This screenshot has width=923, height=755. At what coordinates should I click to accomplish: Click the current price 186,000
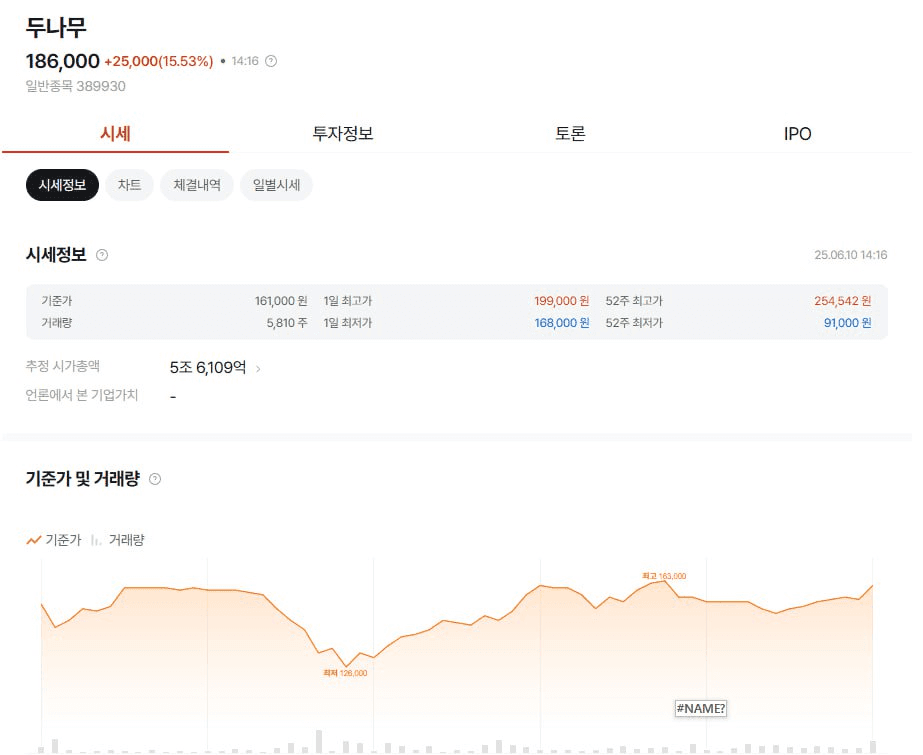click(x=63, y=61)
